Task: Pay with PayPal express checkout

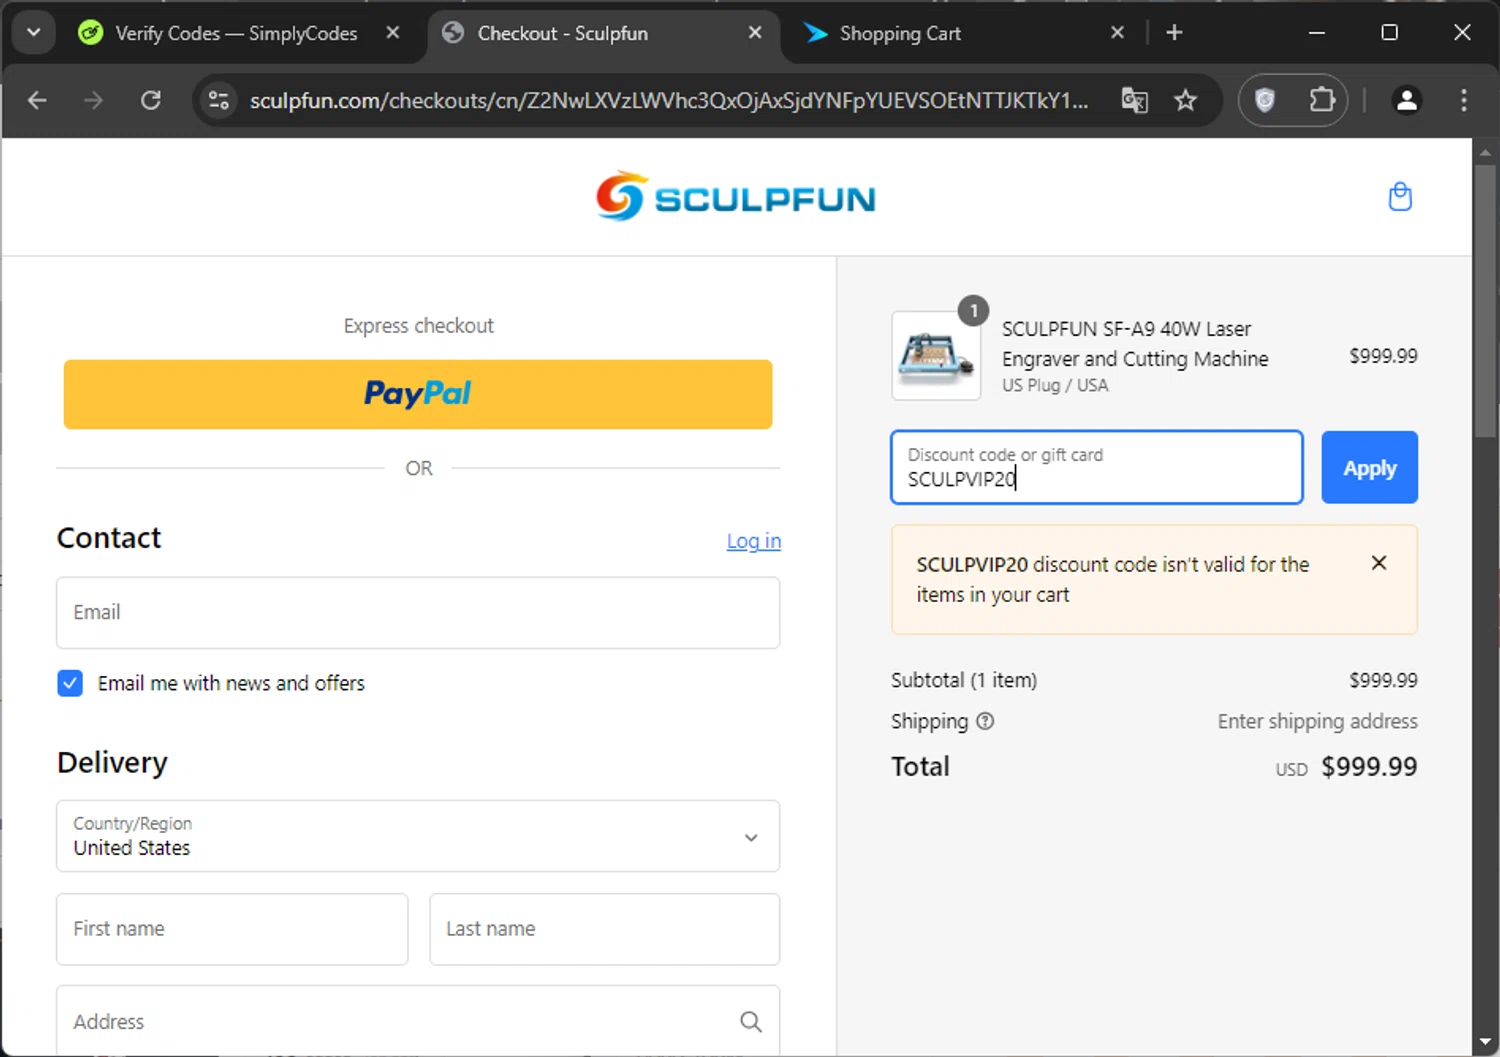Action: tap(418, 394)
